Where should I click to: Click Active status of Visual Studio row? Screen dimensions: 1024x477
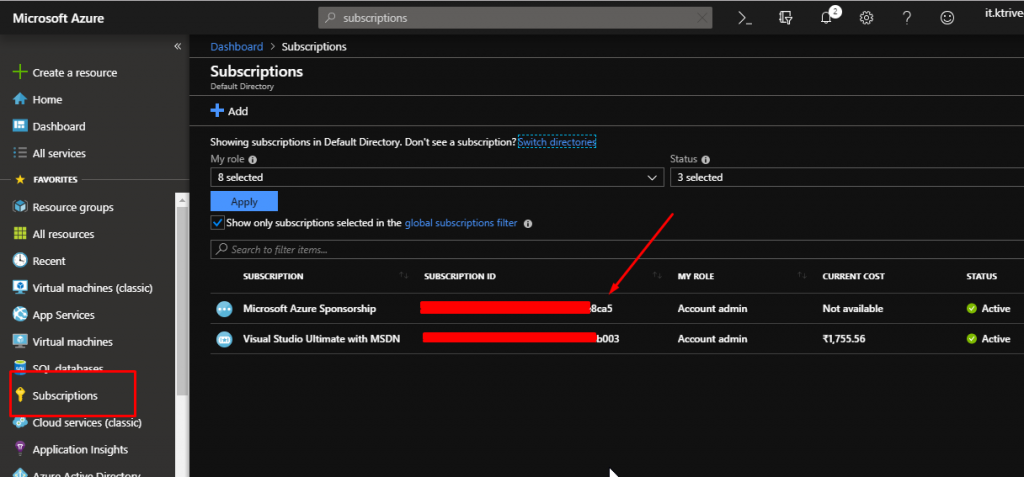click(988, 338)
